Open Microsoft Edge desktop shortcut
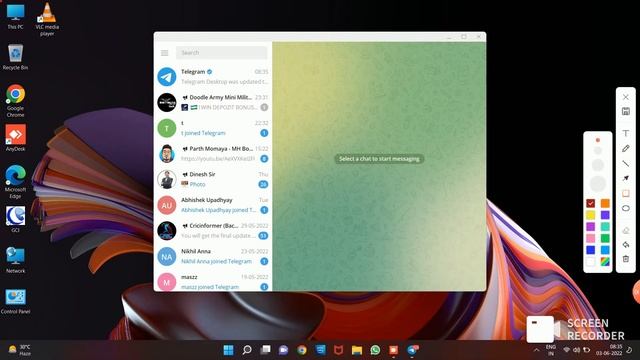This screenshot has width=640, height=360. click(x=16, y=182)
